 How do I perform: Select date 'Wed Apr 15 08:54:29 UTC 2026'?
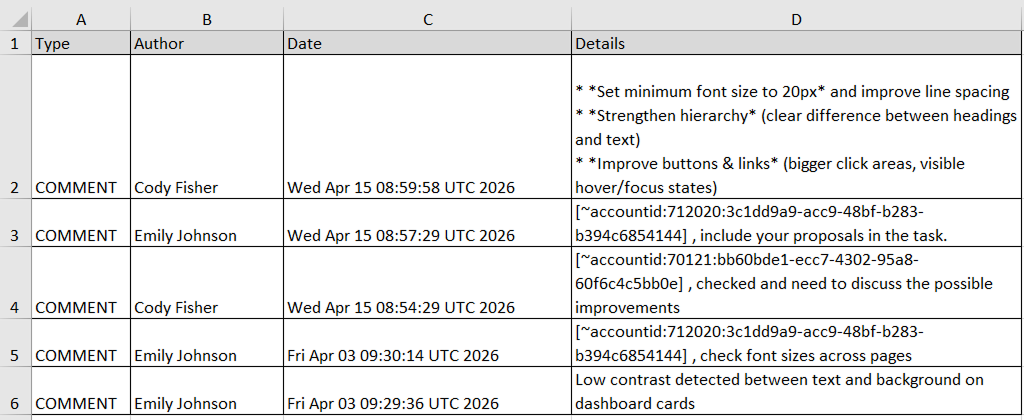tap(428, 283)
